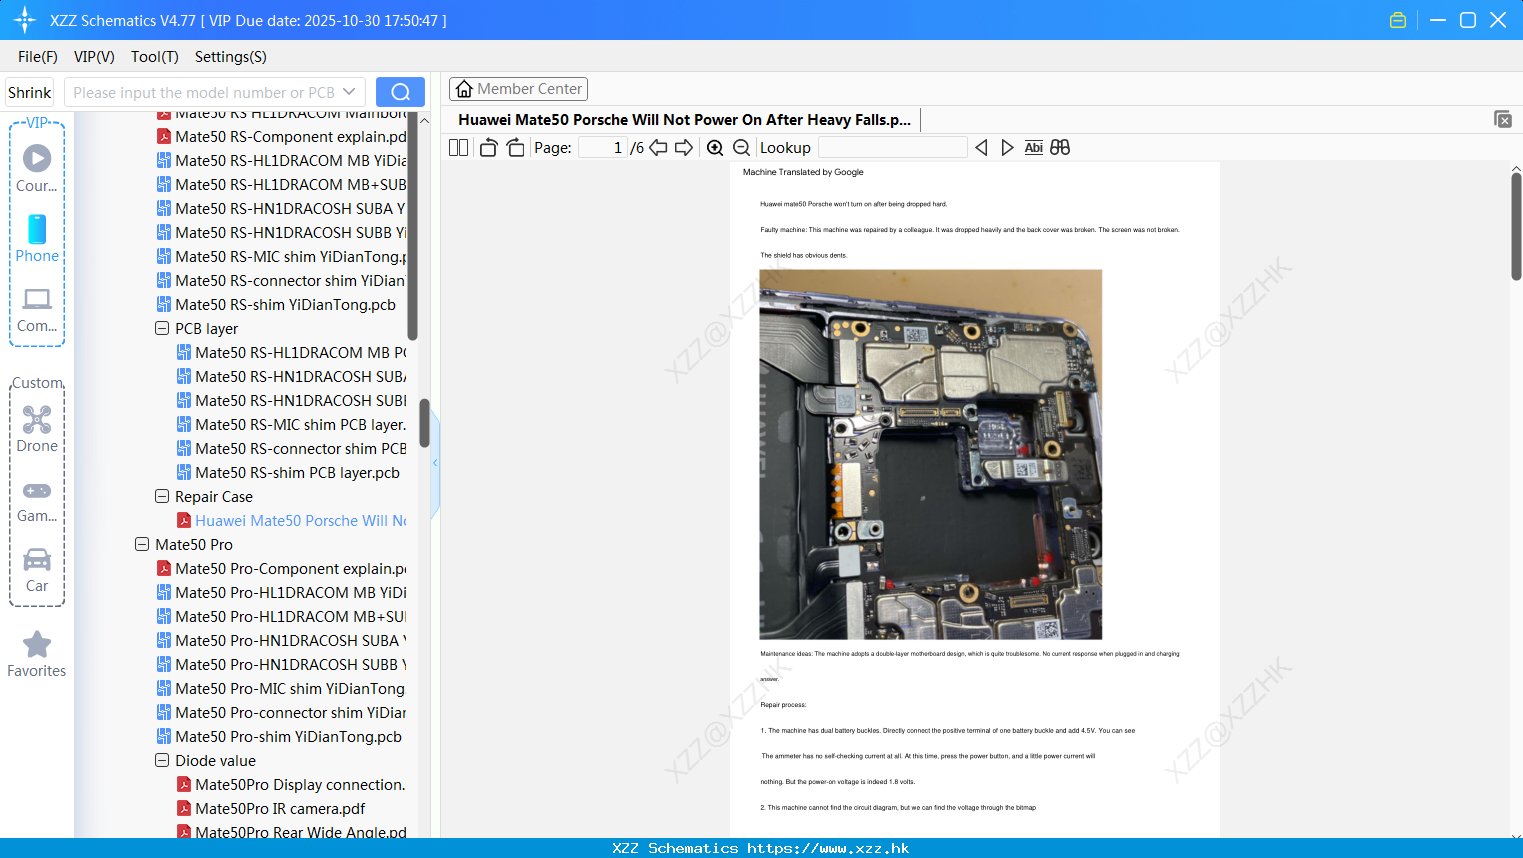
Task: Close the open document tab panel
Action: point(1502,119)
